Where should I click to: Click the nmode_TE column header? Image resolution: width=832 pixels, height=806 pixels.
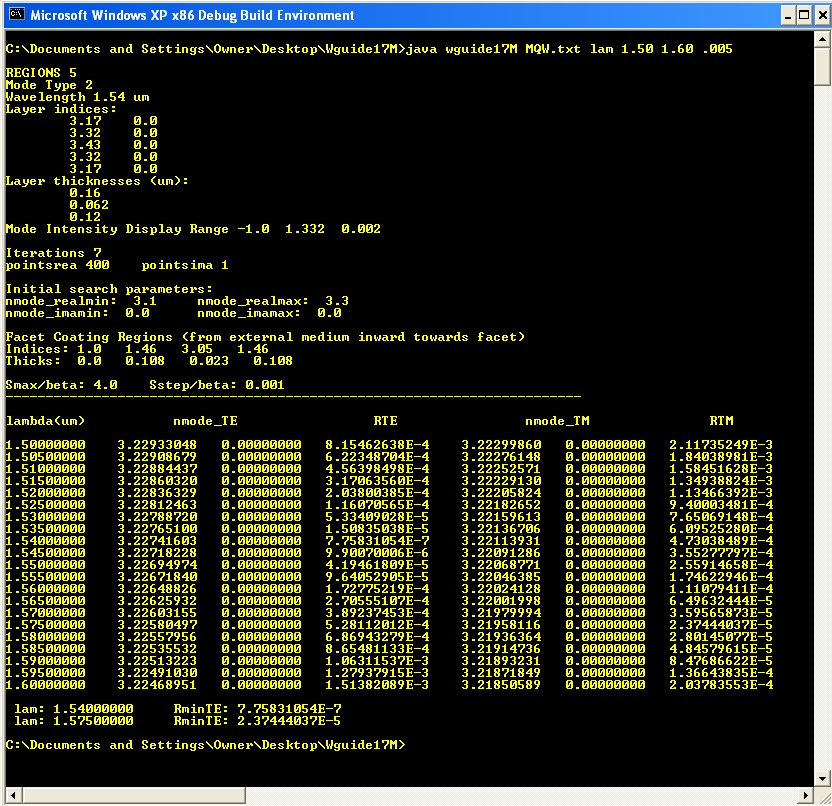coord(205,421)
